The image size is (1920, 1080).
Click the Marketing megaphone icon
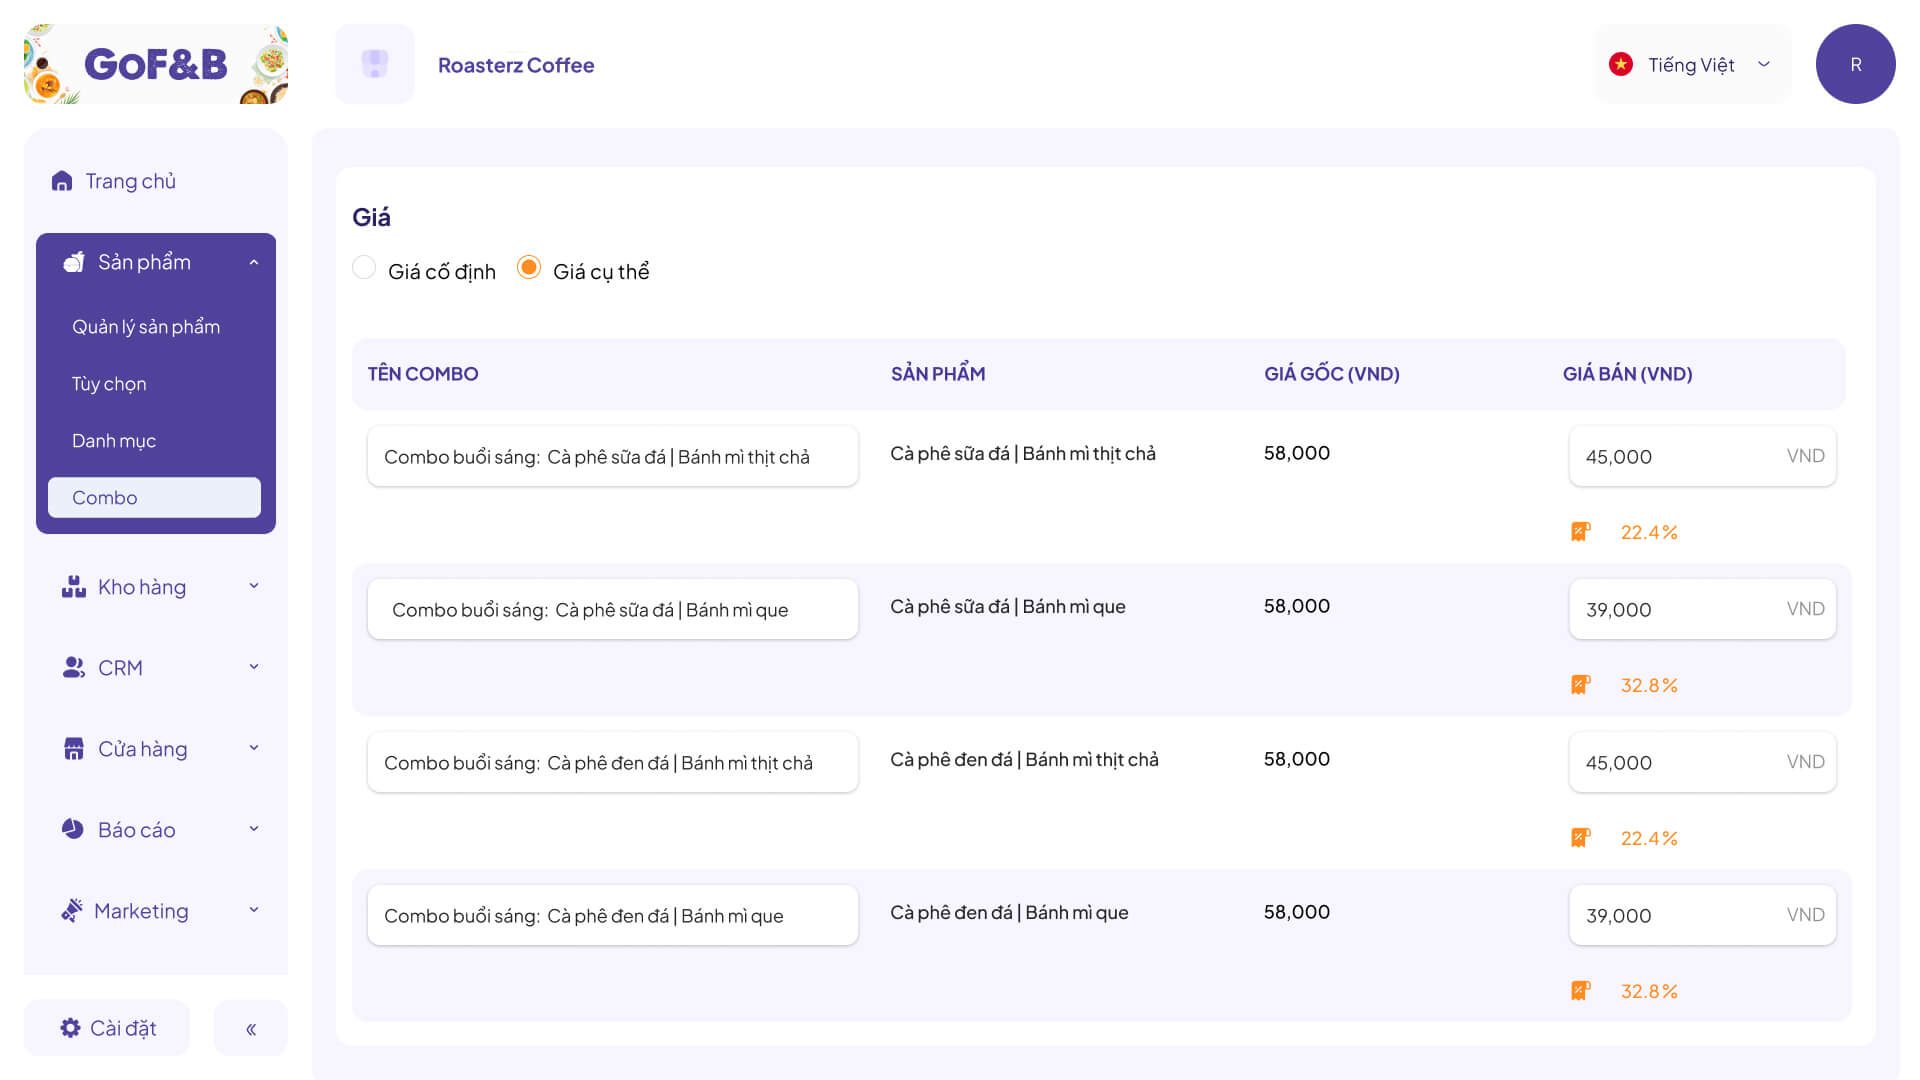click(x=71, y=910)
